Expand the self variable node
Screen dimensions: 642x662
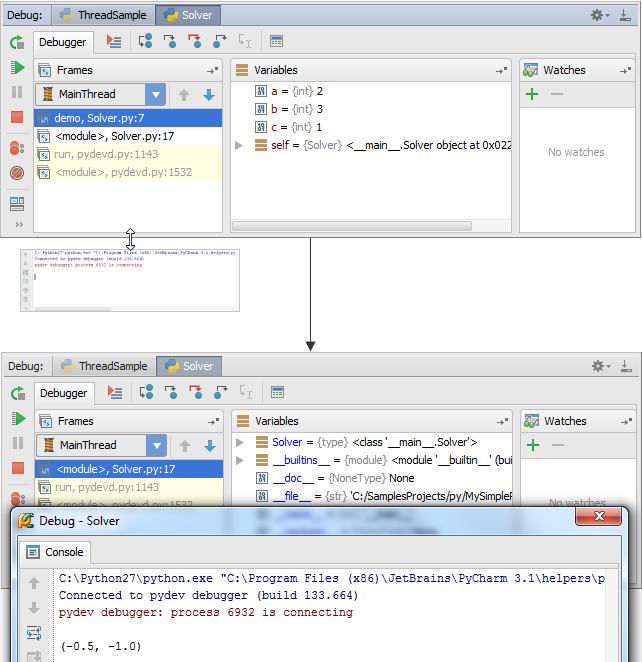239,145
